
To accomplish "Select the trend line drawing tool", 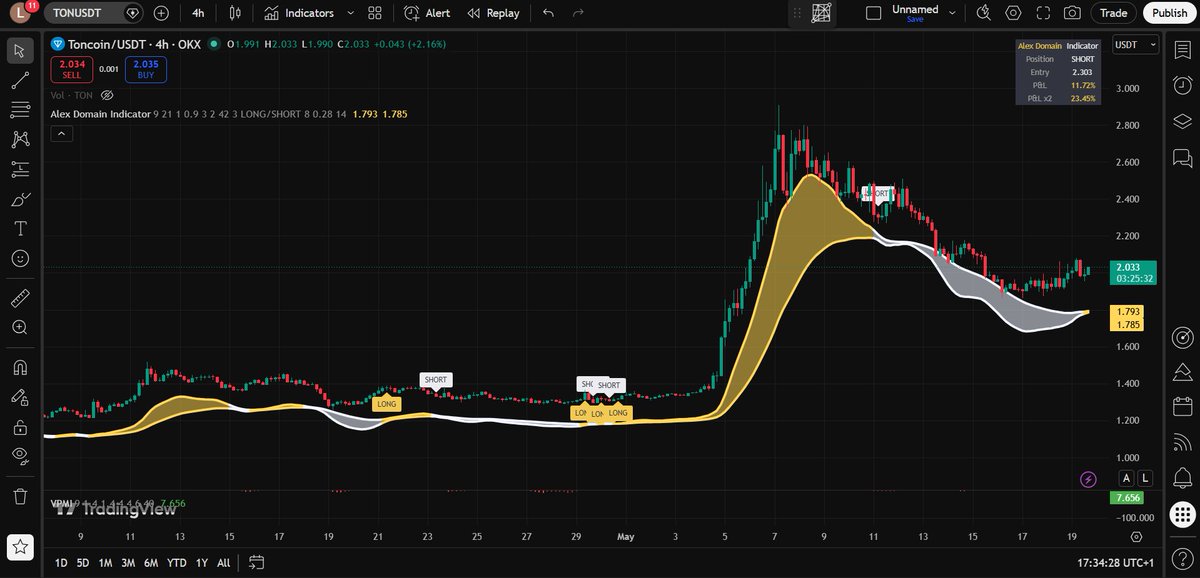I will tap(20, 81).
